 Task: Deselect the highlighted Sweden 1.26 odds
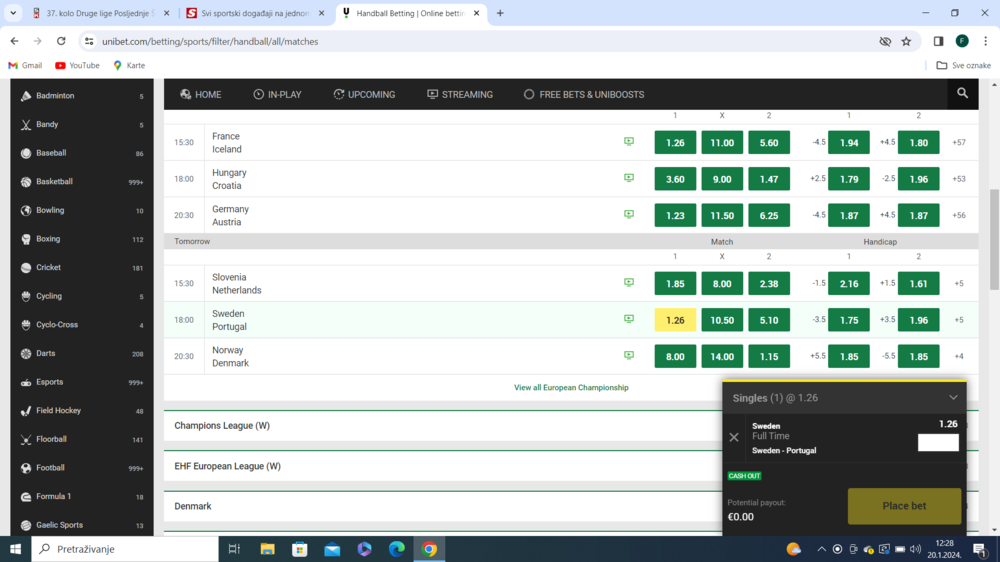point(675,320)
